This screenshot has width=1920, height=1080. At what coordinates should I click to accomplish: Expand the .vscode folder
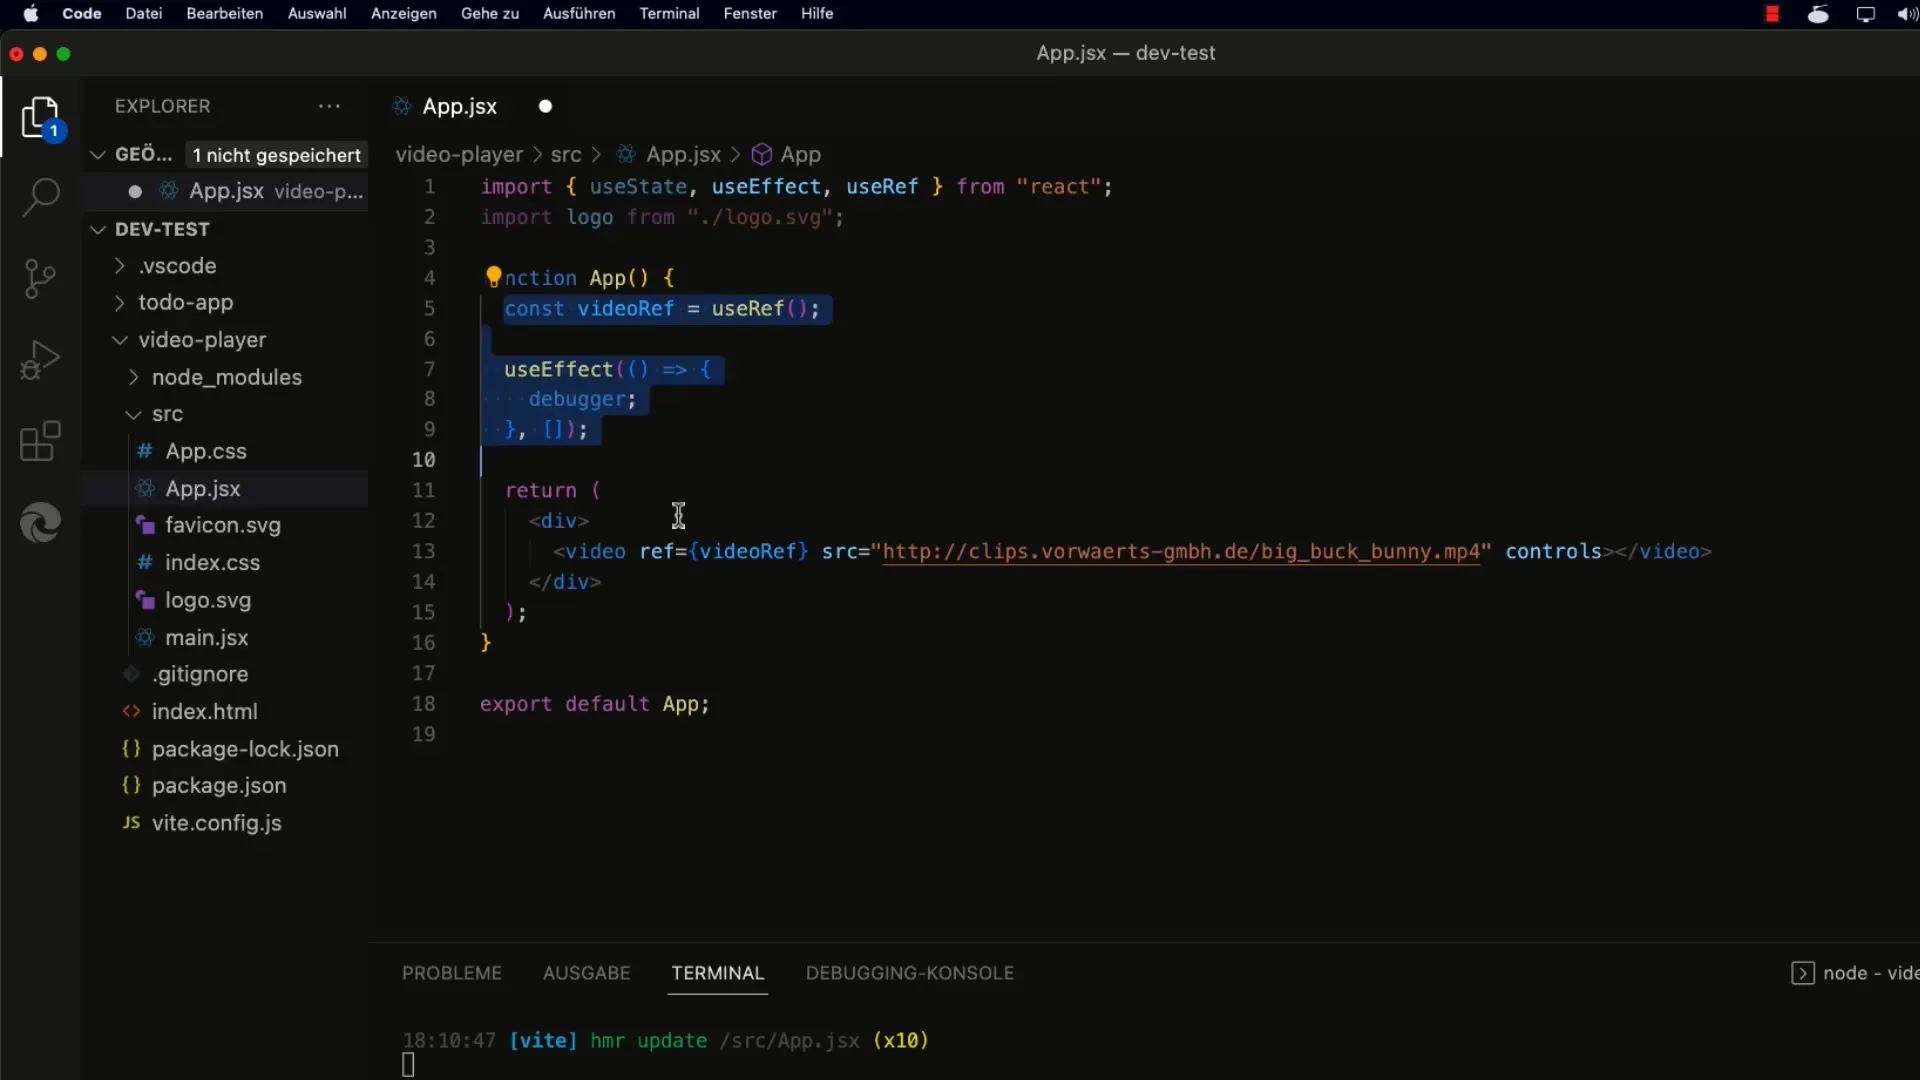click(119, 265)
